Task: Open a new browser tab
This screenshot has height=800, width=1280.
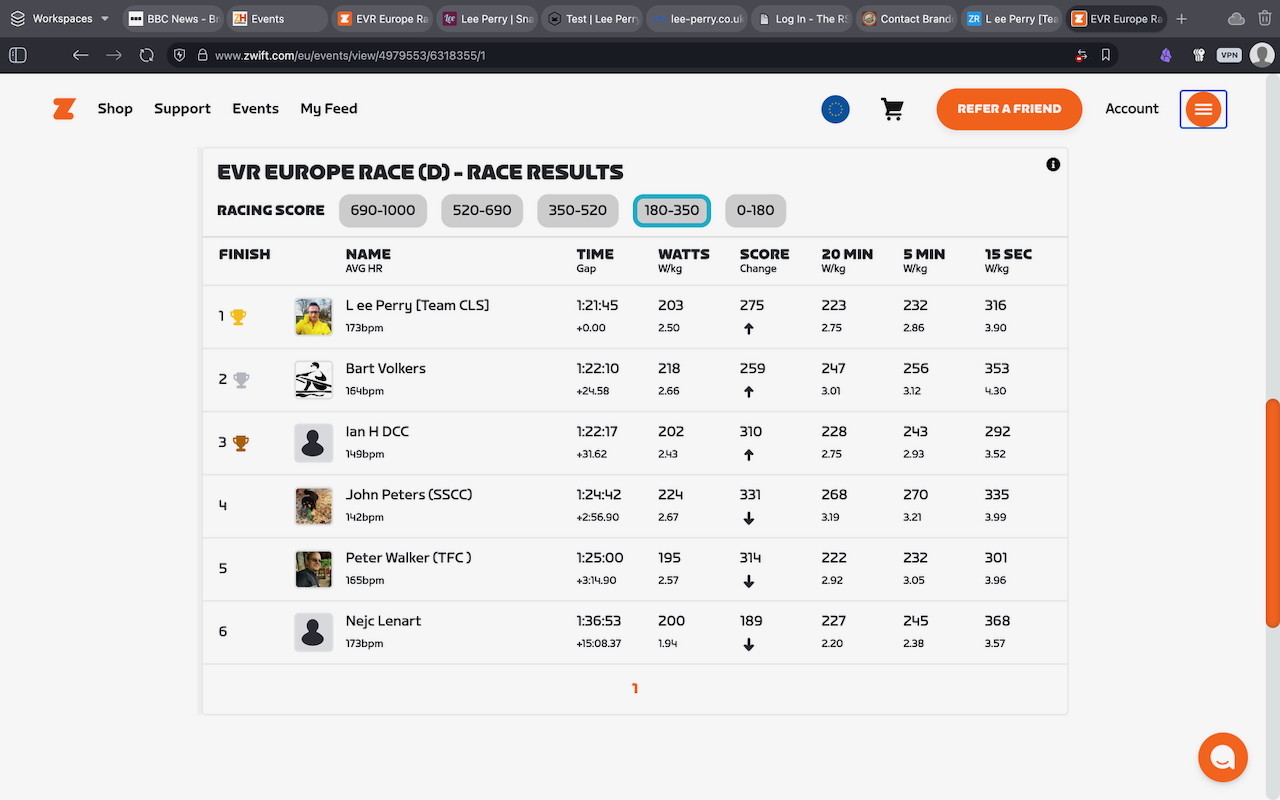Action: point(1182,19)
